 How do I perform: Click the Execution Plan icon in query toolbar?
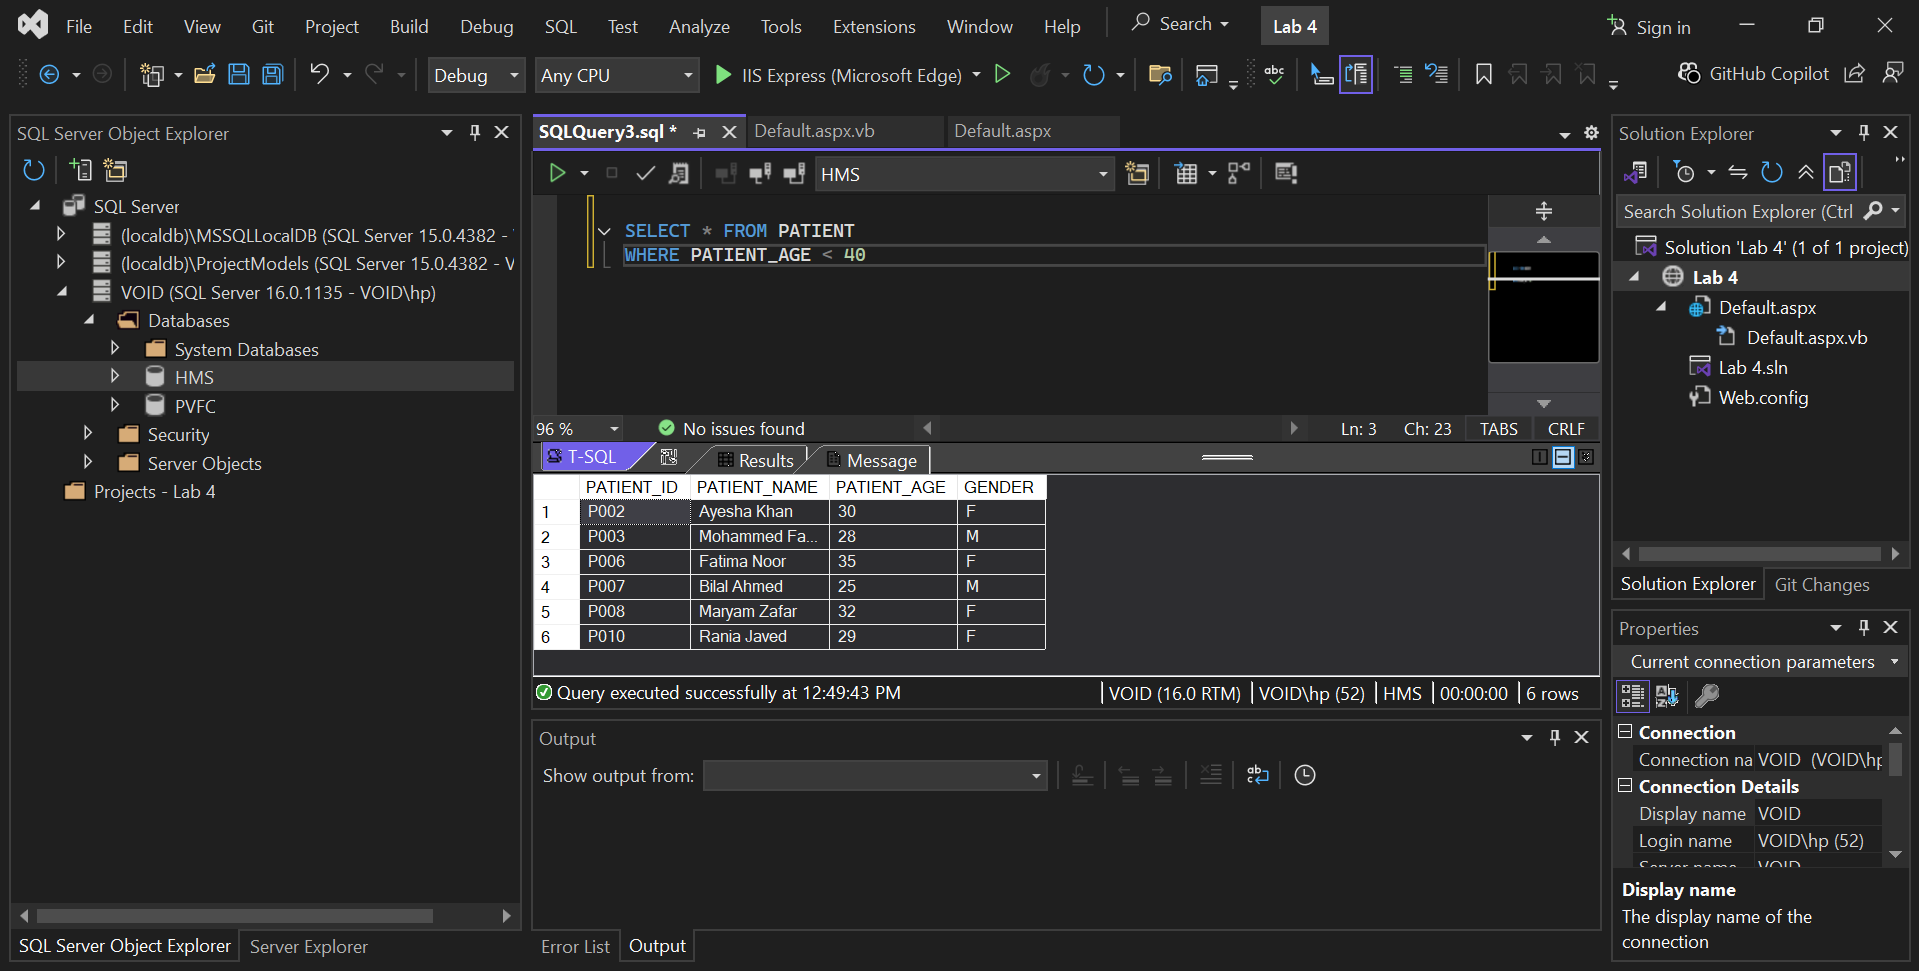(1239, 174)
